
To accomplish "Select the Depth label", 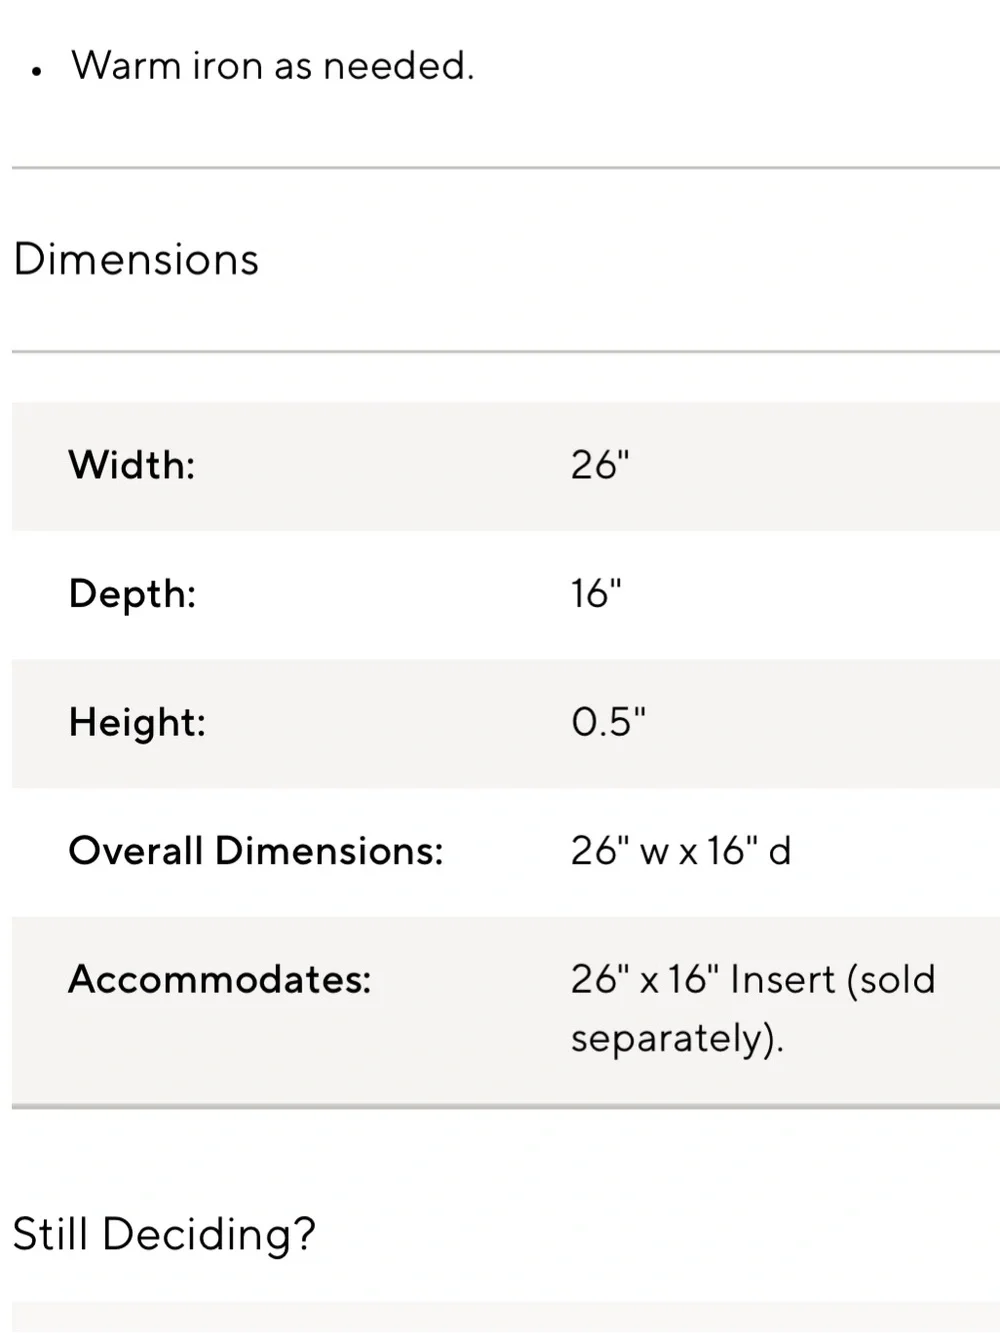I will [x=132, y=594].
